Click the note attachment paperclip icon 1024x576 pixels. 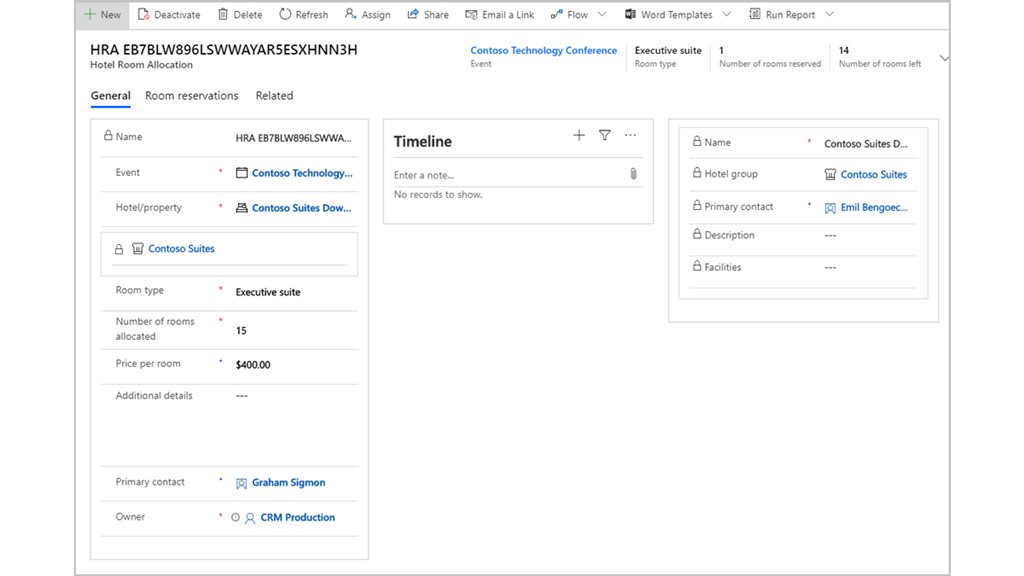[633, 174]
